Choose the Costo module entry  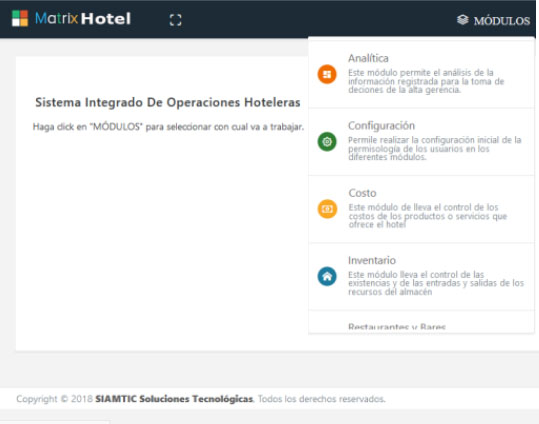click(421, 209)
